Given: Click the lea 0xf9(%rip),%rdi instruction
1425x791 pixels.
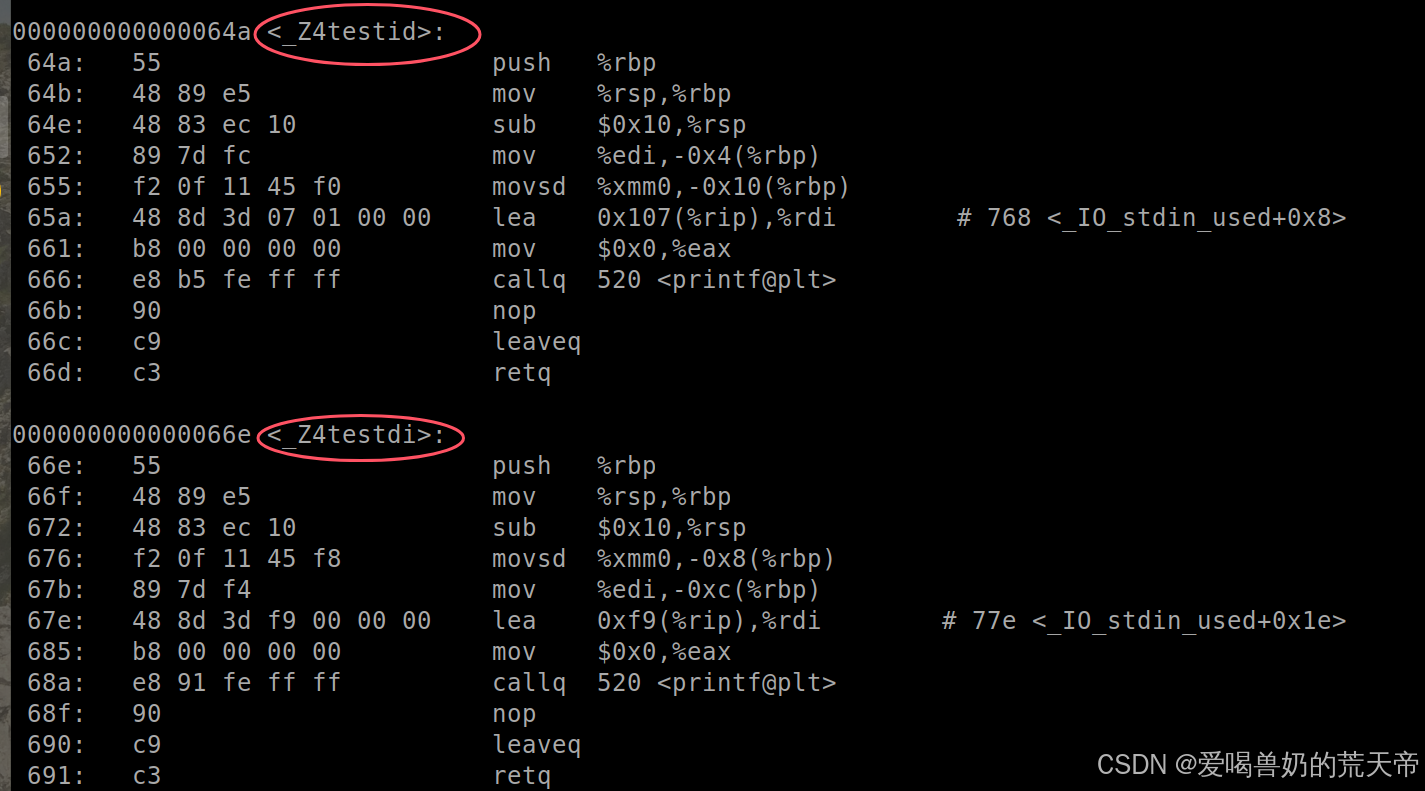Looking at the screenshot, I should [x=656, y=621].
